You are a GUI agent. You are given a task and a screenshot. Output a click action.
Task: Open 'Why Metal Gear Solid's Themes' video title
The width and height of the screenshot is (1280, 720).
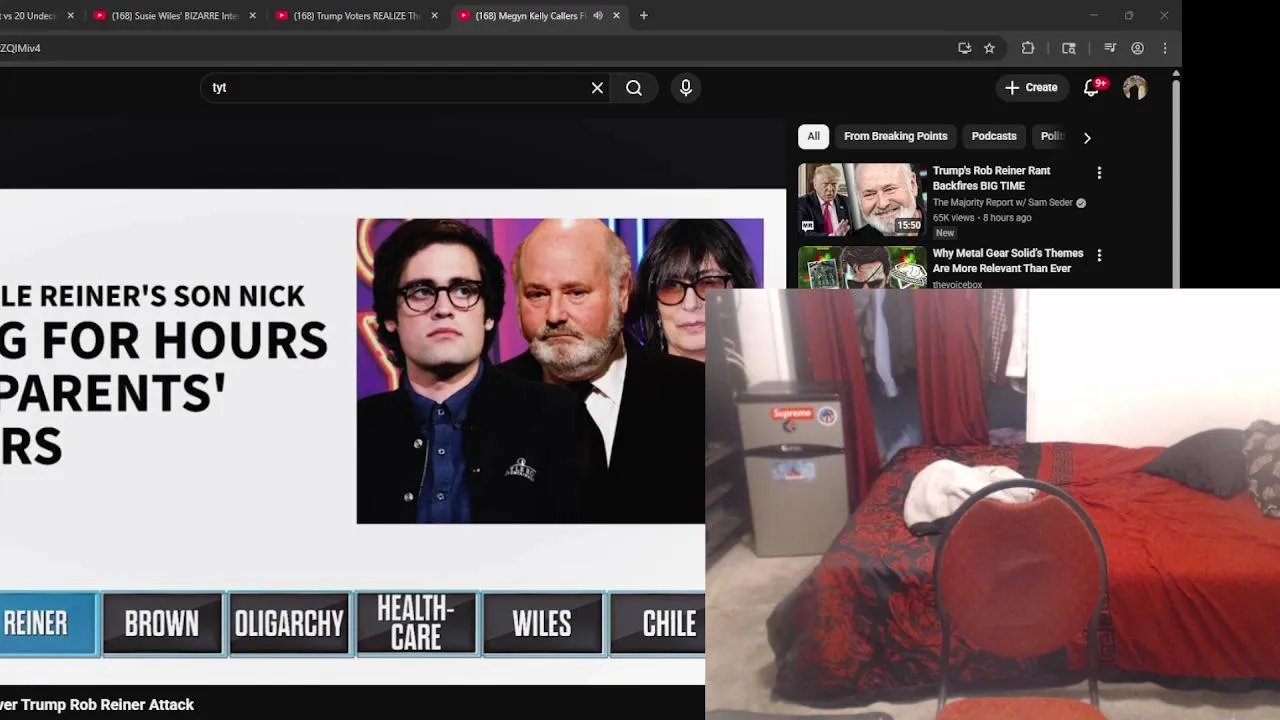coord(1007,261)
